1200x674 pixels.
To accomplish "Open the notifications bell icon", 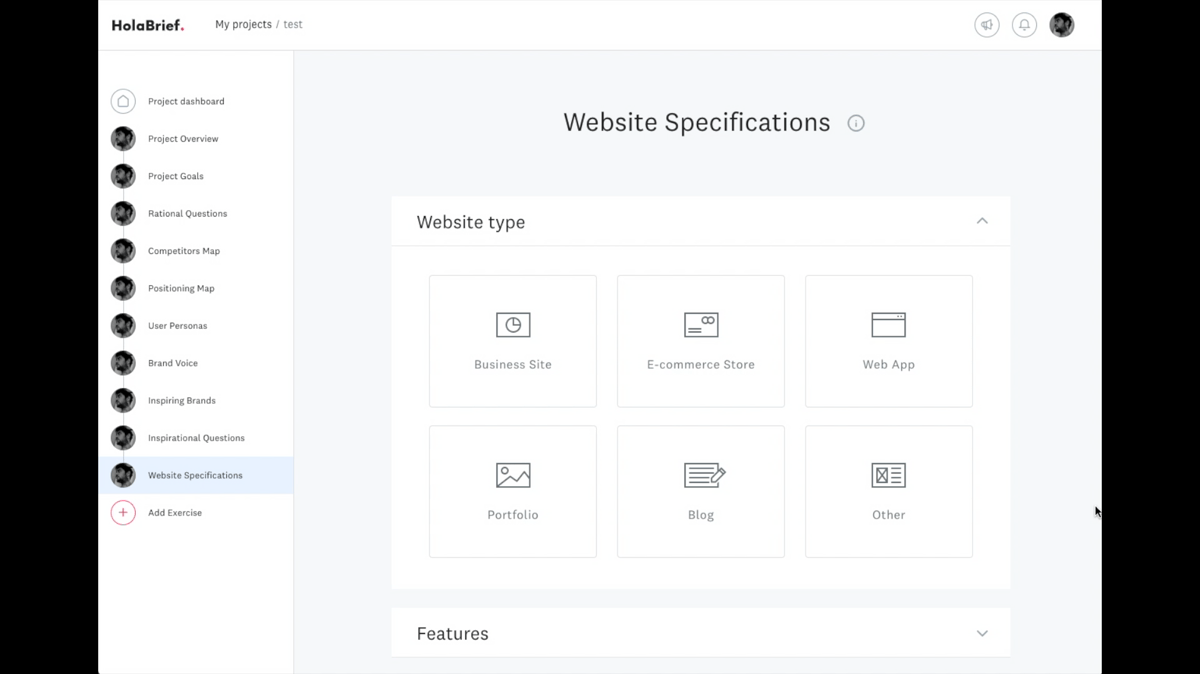I will pyautogui.click(x=1024, y=25).
